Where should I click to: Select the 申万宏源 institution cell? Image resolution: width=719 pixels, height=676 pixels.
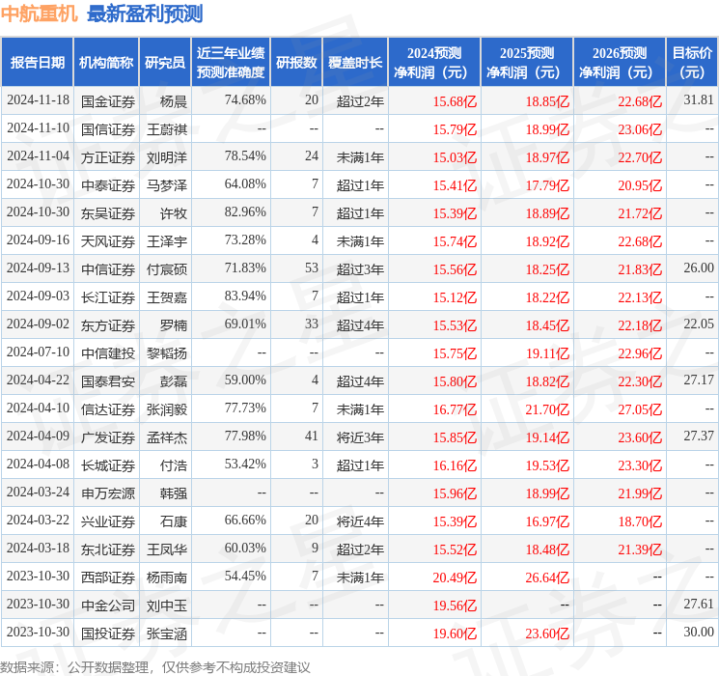tap(108, 493)
